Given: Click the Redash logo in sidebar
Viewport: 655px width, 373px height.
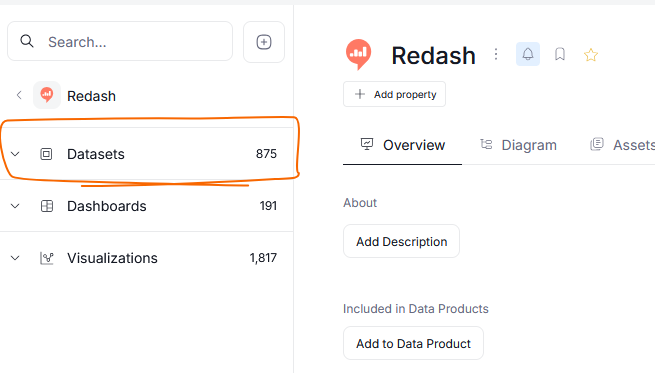Looking at the screenshot, I should point(47,95).
